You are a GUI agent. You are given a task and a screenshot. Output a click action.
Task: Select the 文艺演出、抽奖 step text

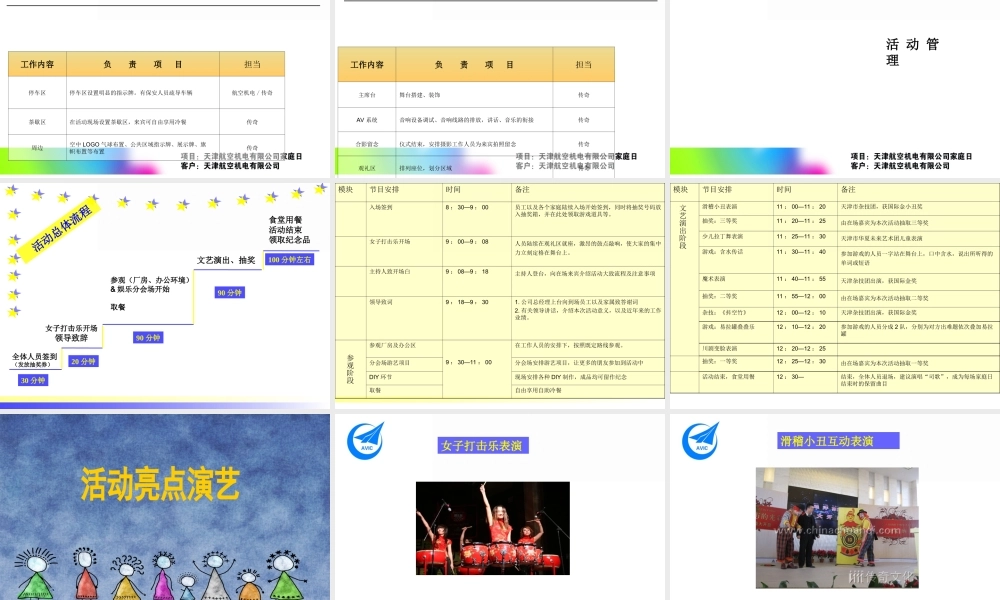point(226,260)
